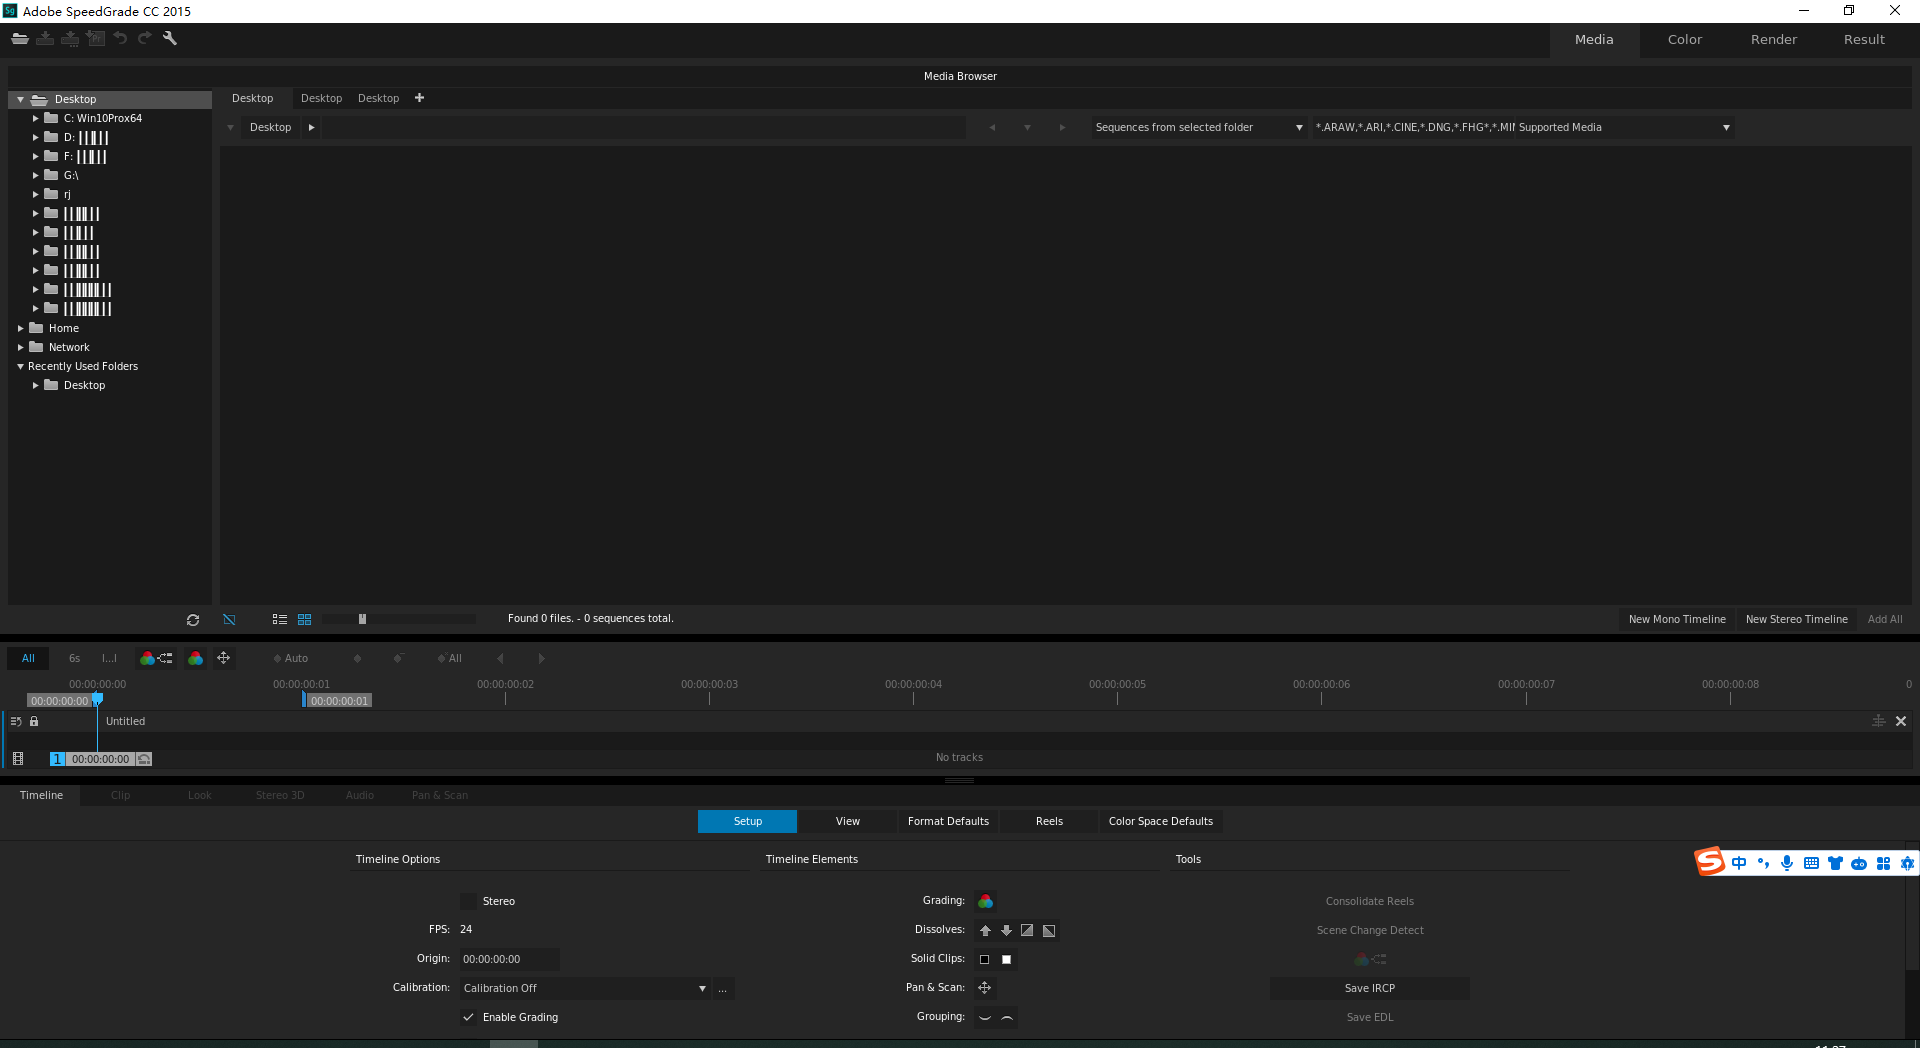Screen dimensions: 1920x1048
Task: Click the lock icon on Untitled timeline
Action: (x=34, y=721)
